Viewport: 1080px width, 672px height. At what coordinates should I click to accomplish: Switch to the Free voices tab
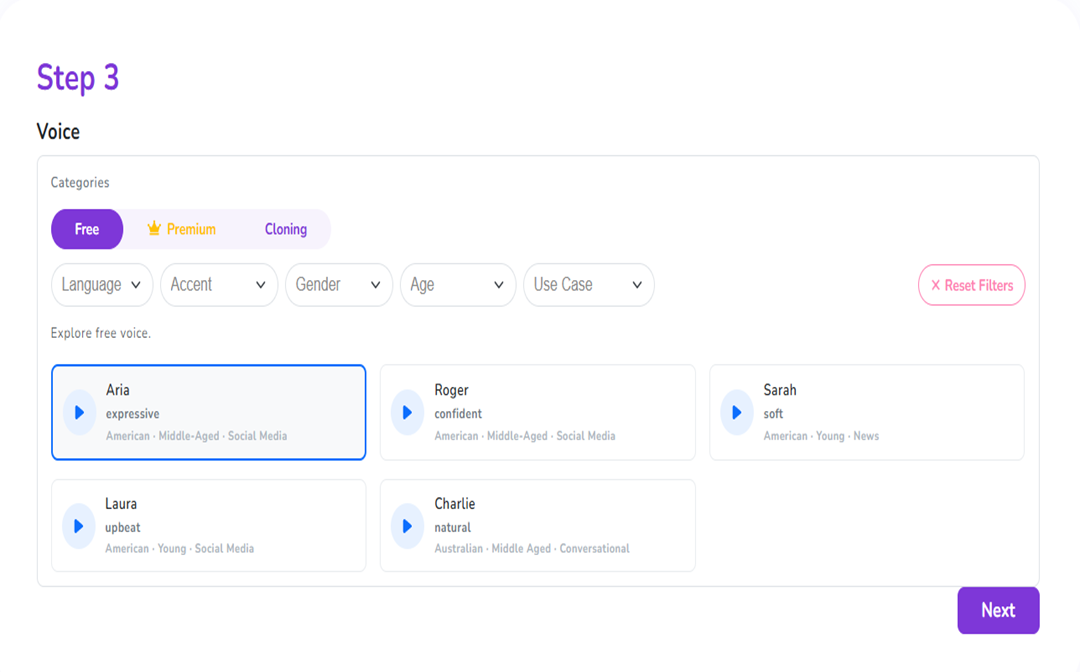click(87, 229)
